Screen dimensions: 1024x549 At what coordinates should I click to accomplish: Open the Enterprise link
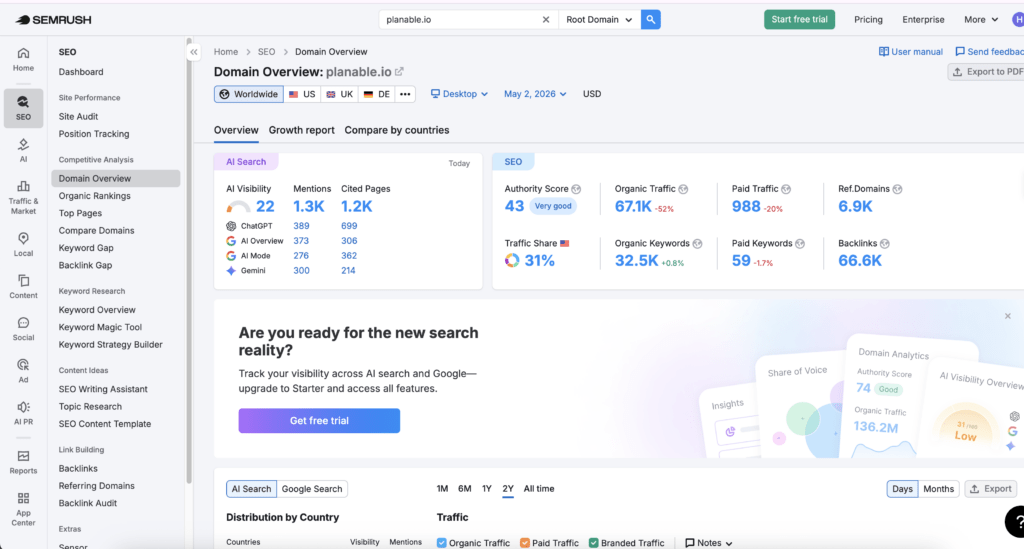(923, 20)
